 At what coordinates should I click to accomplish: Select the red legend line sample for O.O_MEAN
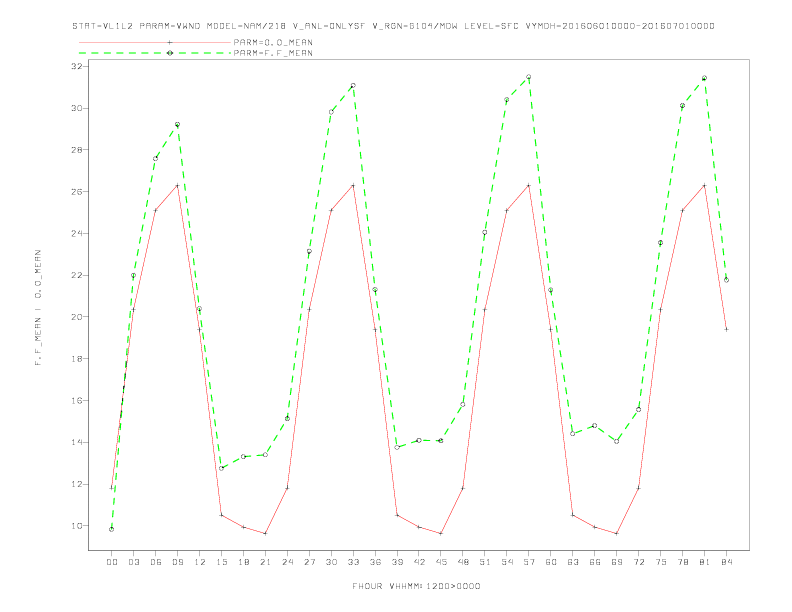click(x=155, y=42)
